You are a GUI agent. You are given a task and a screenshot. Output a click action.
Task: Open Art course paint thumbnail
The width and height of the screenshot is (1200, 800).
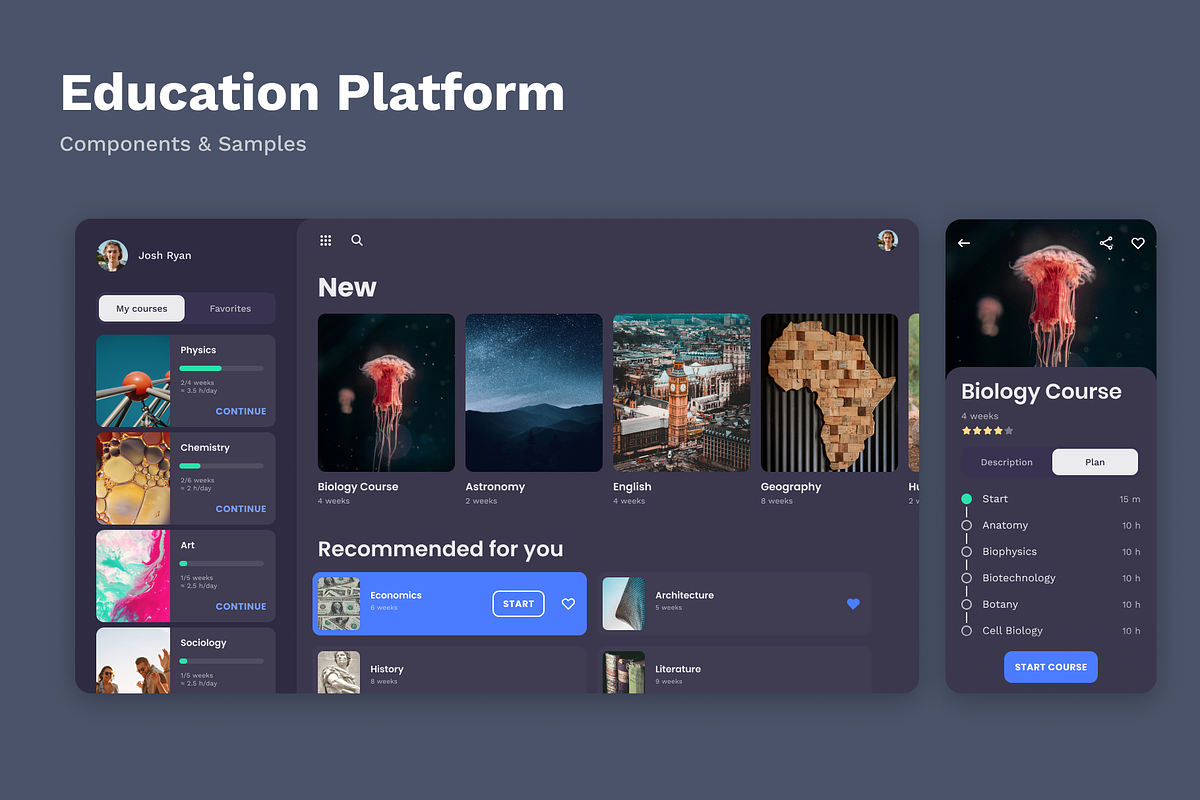pos(133,577)
